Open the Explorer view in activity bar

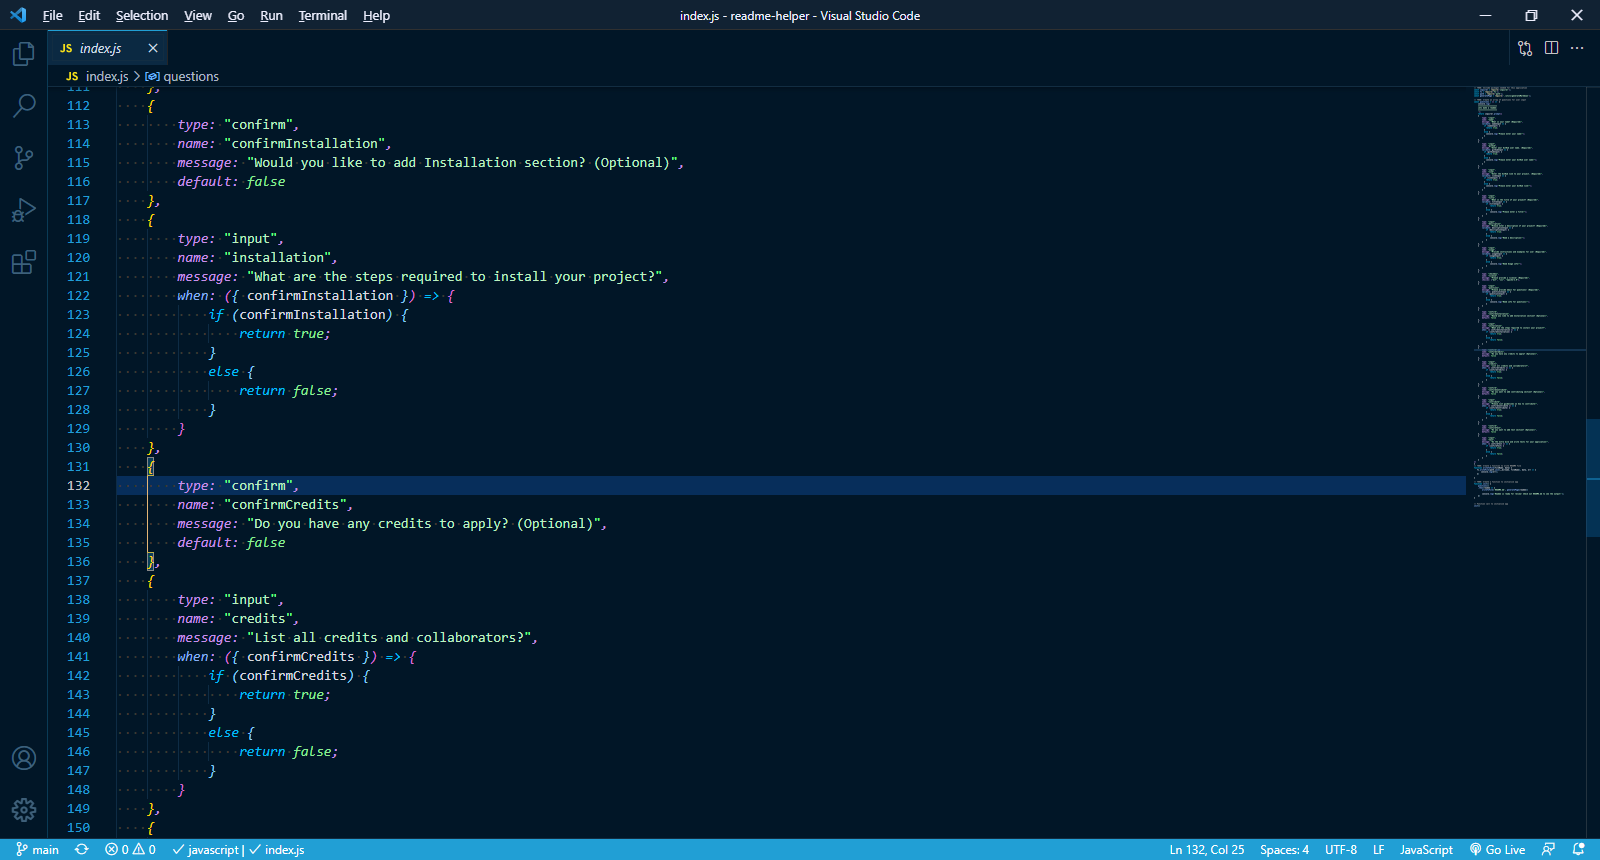(24, 54)
